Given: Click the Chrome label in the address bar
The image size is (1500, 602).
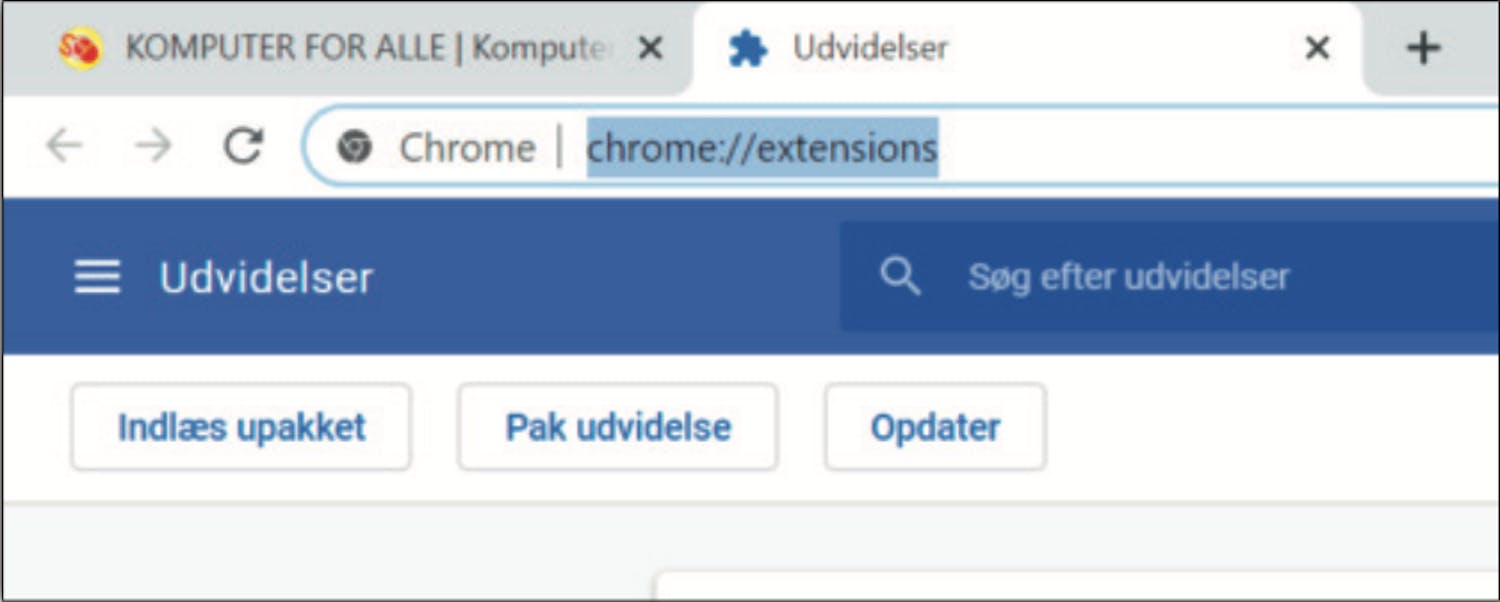Looking at the screenshot, I should click(467, 148).
